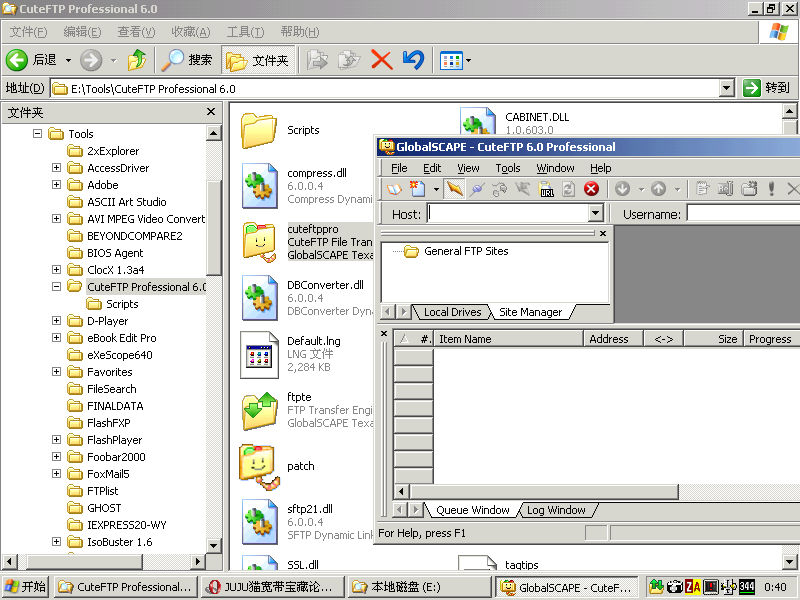This screenshot has height=600, width=800.
Task: Click the Host input field
Action: [x=508, y=213]
